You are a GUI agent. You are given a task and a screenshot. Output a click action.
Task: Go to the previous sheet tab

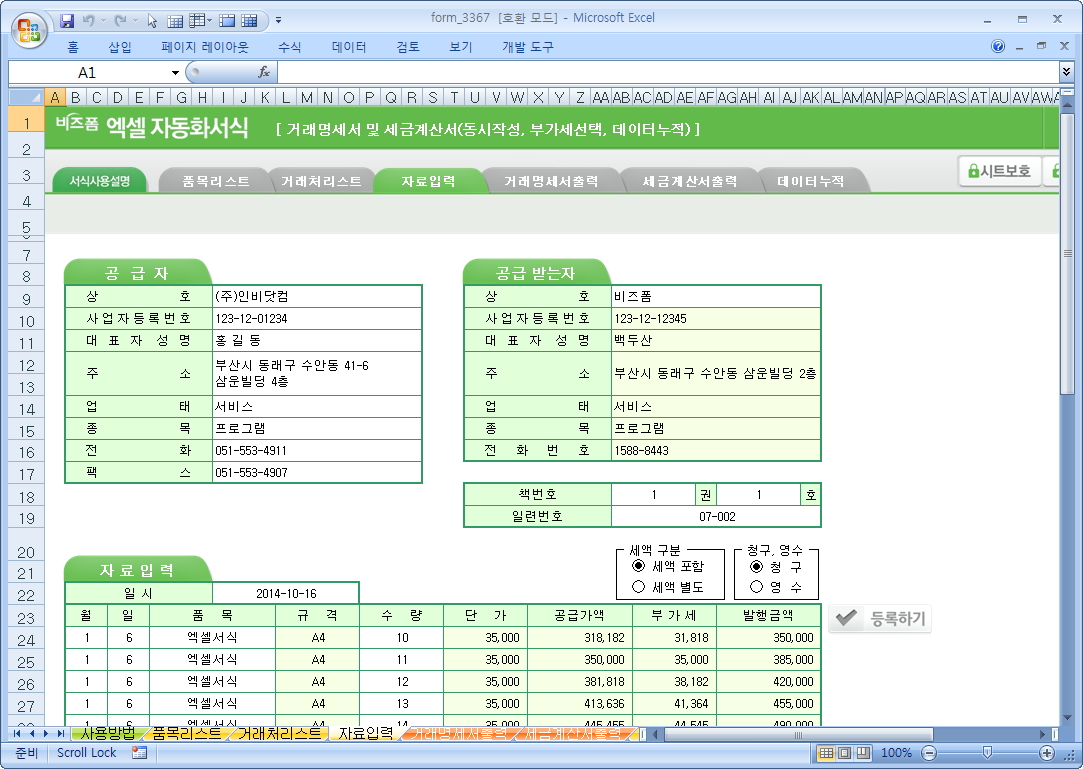[x=32, y=733]
